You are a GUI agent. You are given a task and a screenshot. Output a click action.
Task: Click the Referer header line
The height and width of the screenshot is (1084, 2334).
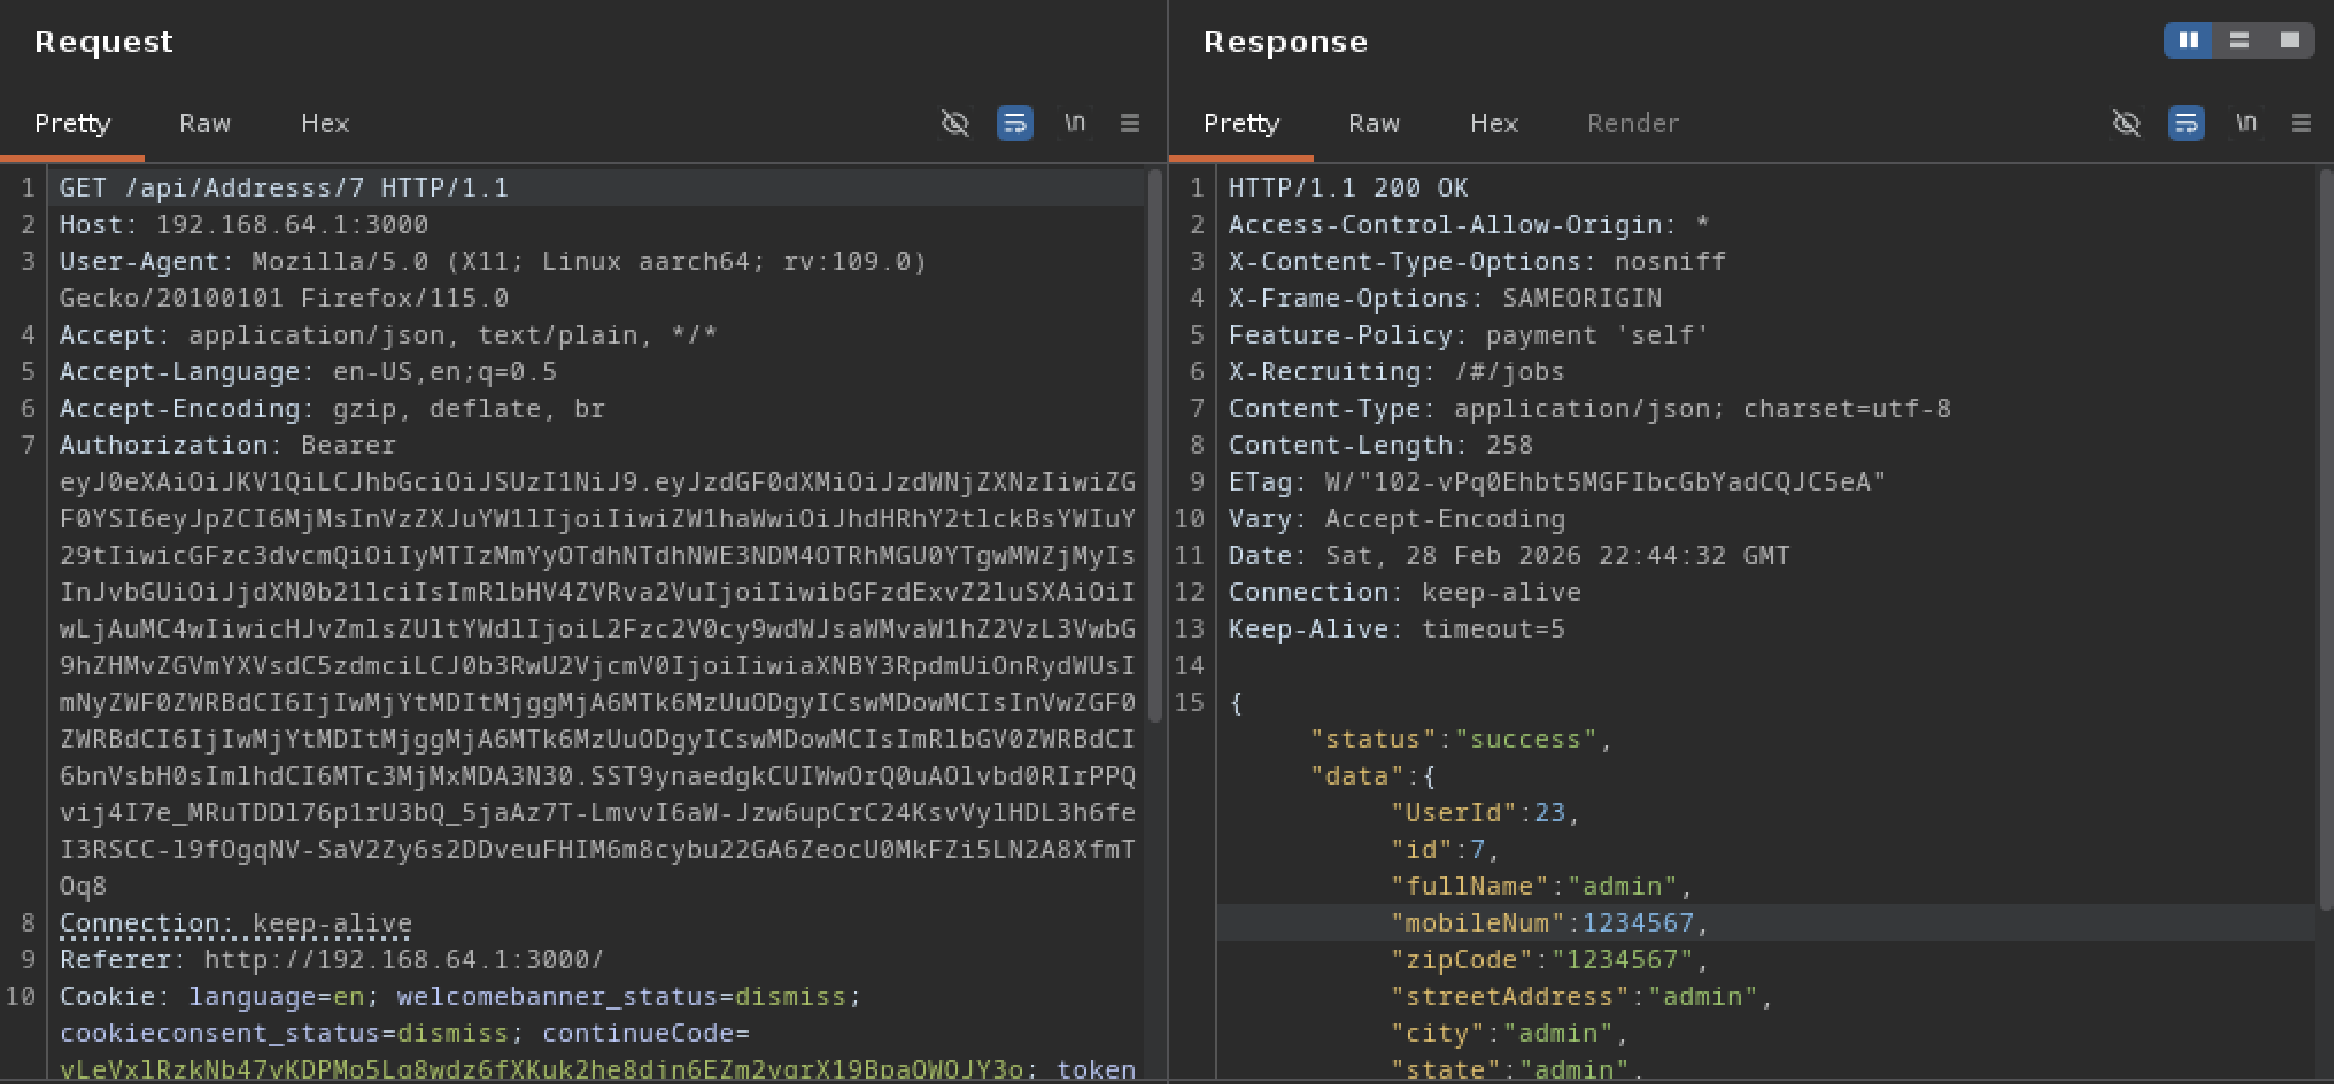pyautogui.click(x=332, y=960)
